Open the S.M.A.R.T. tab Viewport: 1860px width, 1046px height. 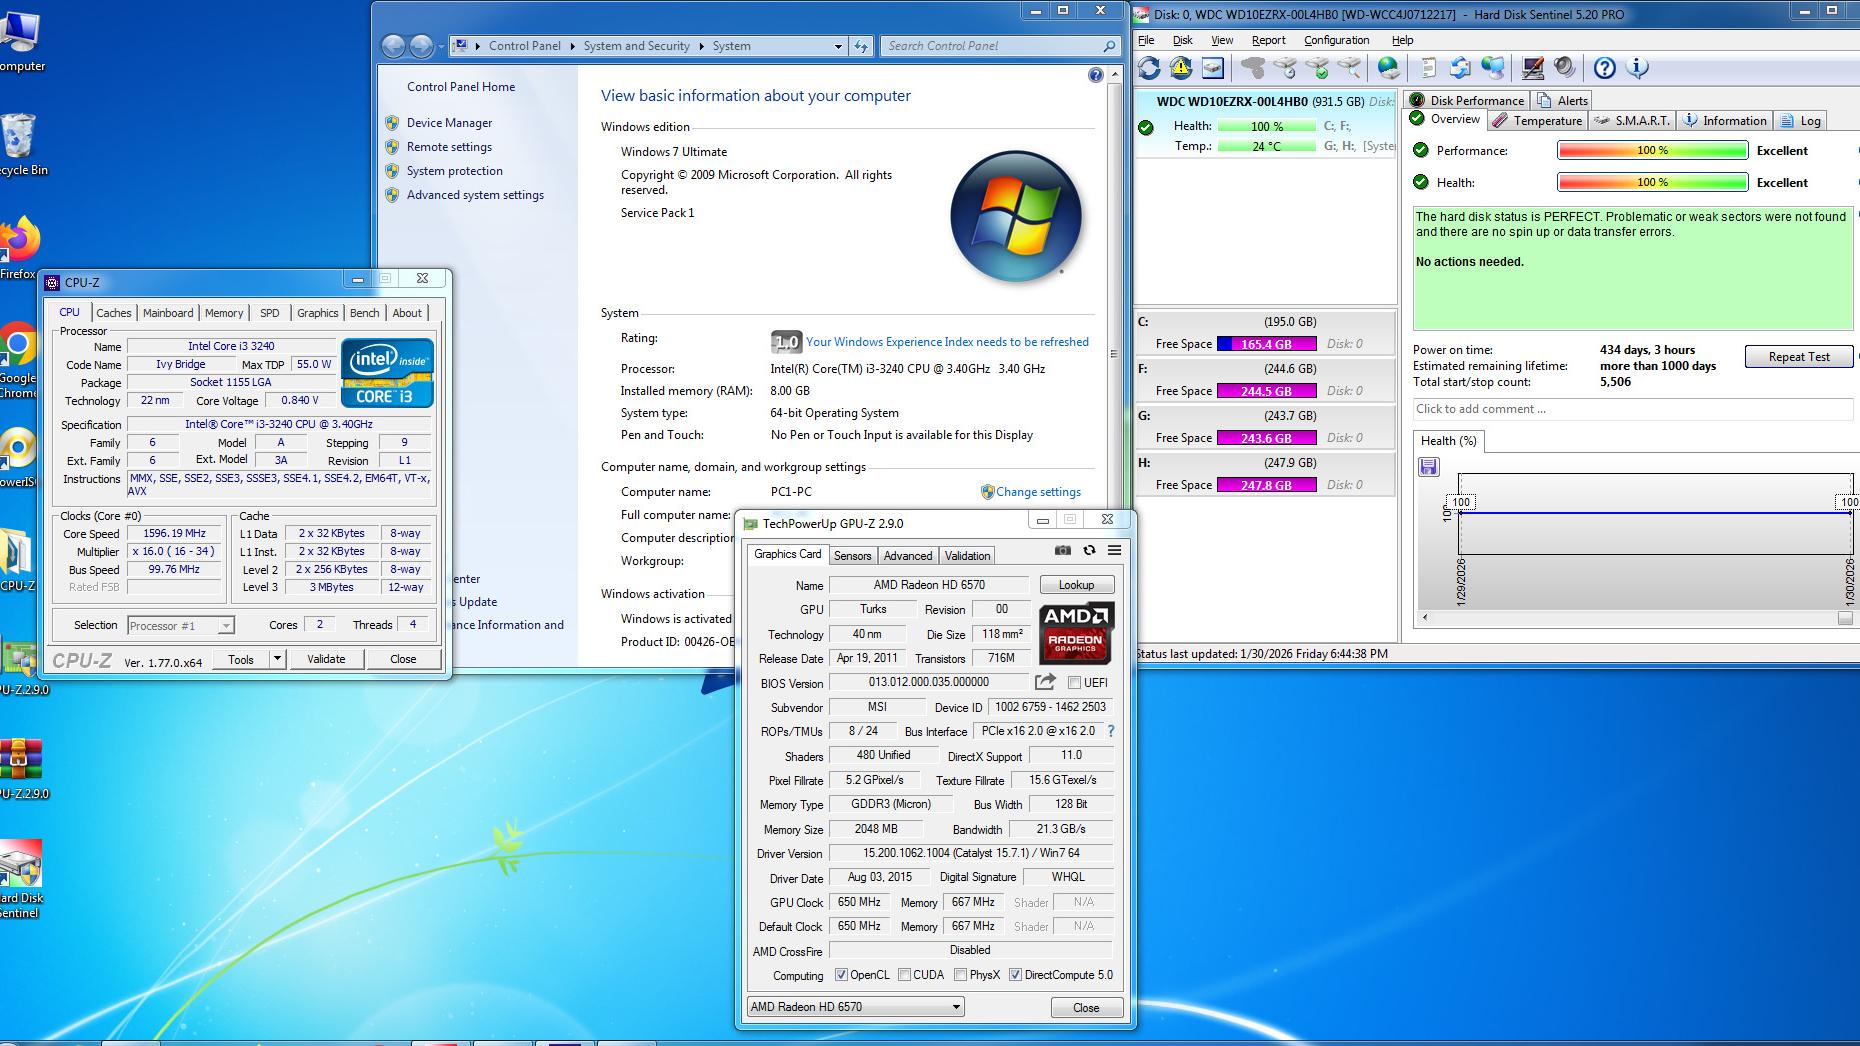[x=1632, y=121]
